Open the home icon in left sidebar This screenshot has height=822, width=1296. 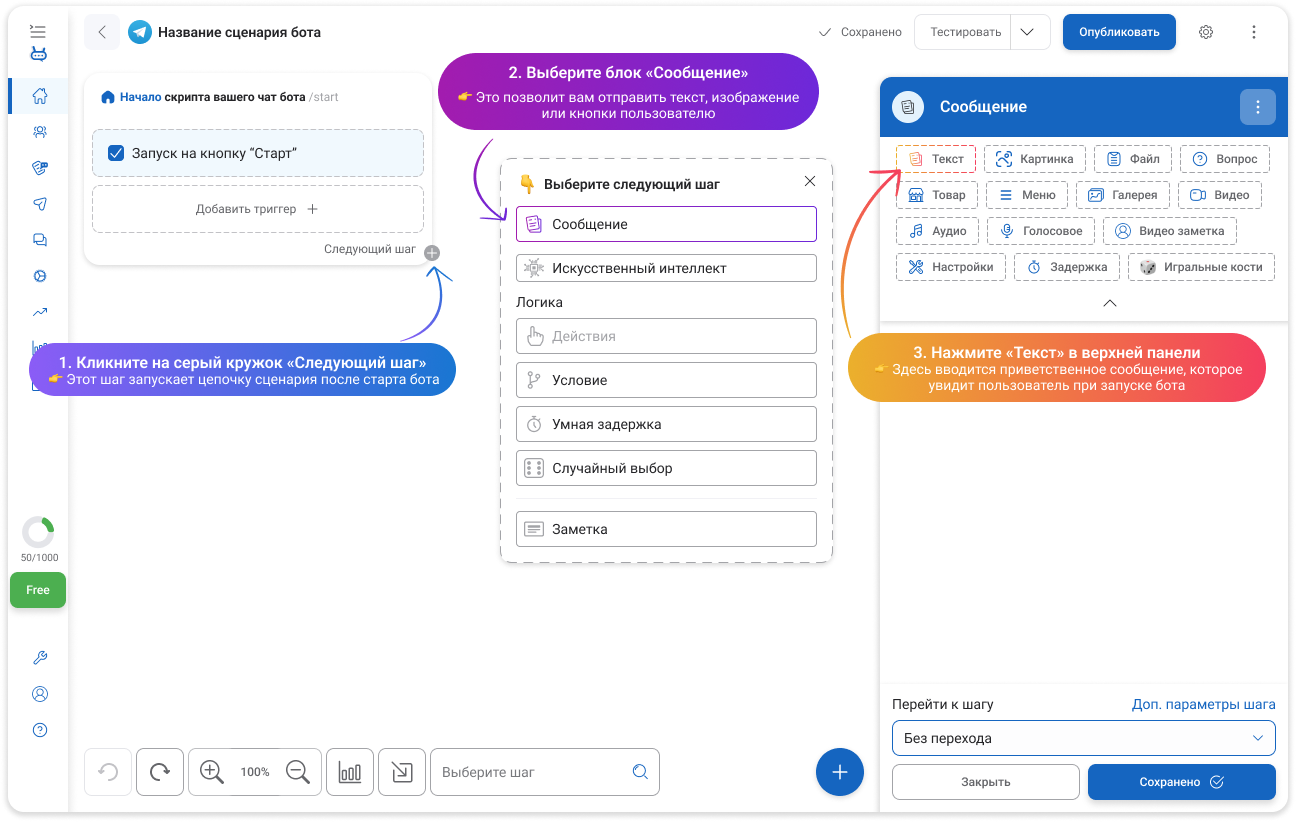click(40, 96)
